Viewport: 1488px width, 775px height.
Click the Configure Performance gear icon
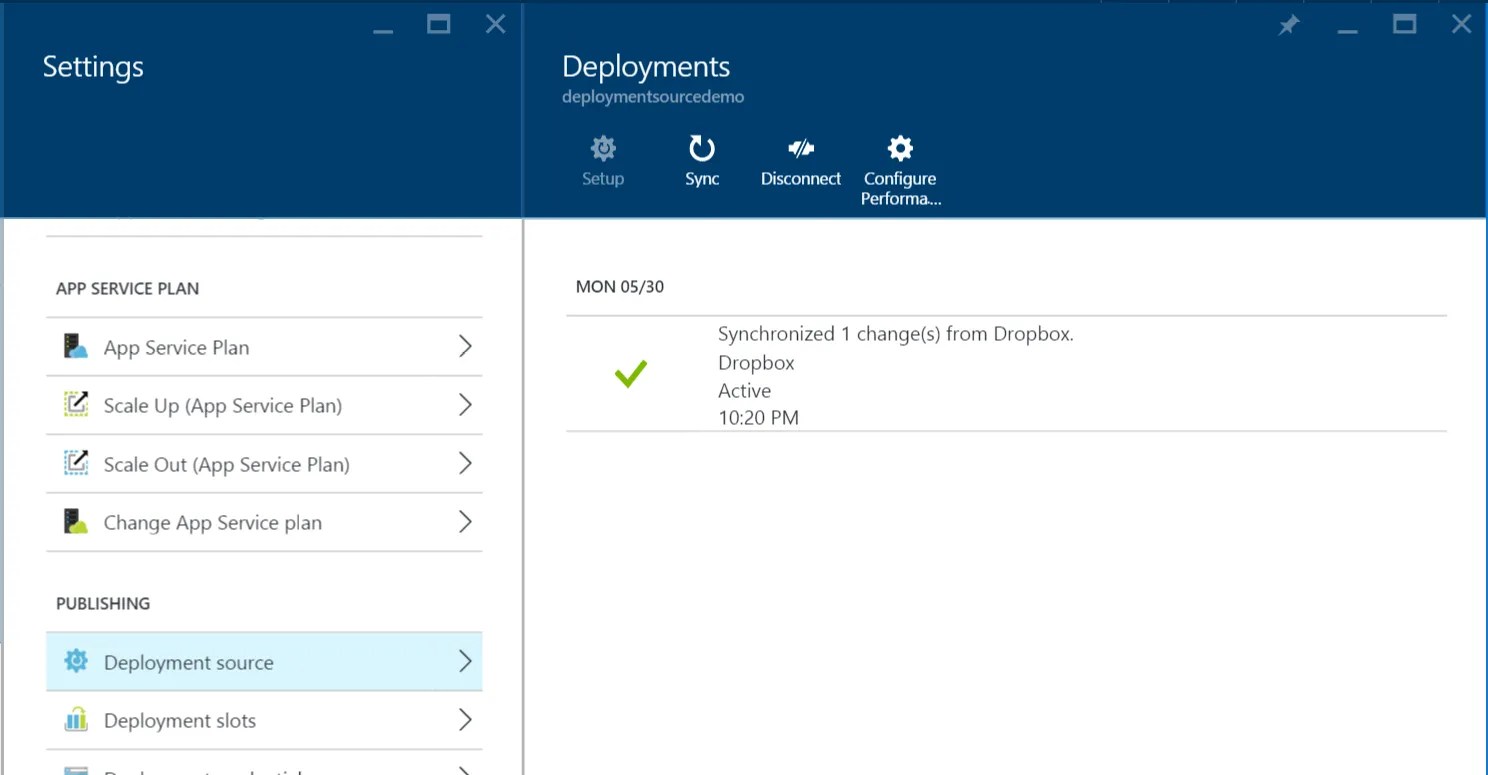(x=900, y=149)
